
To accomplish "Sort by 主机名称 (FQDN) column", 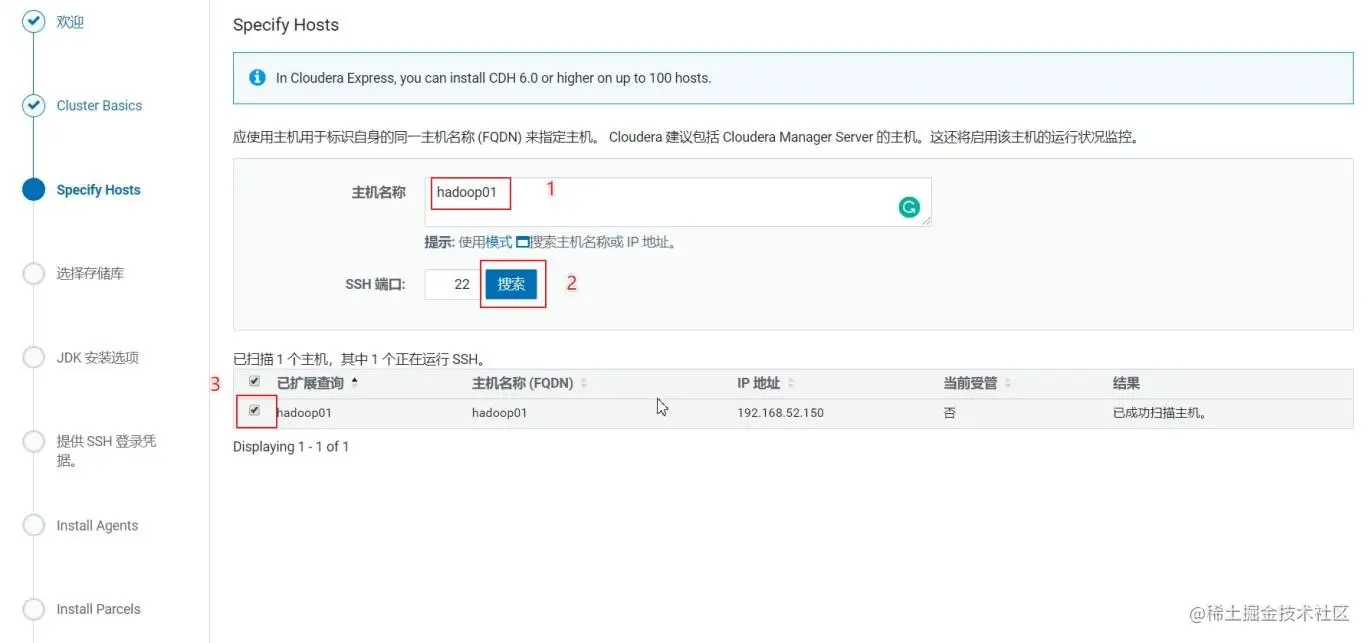I will coord(529,383).
